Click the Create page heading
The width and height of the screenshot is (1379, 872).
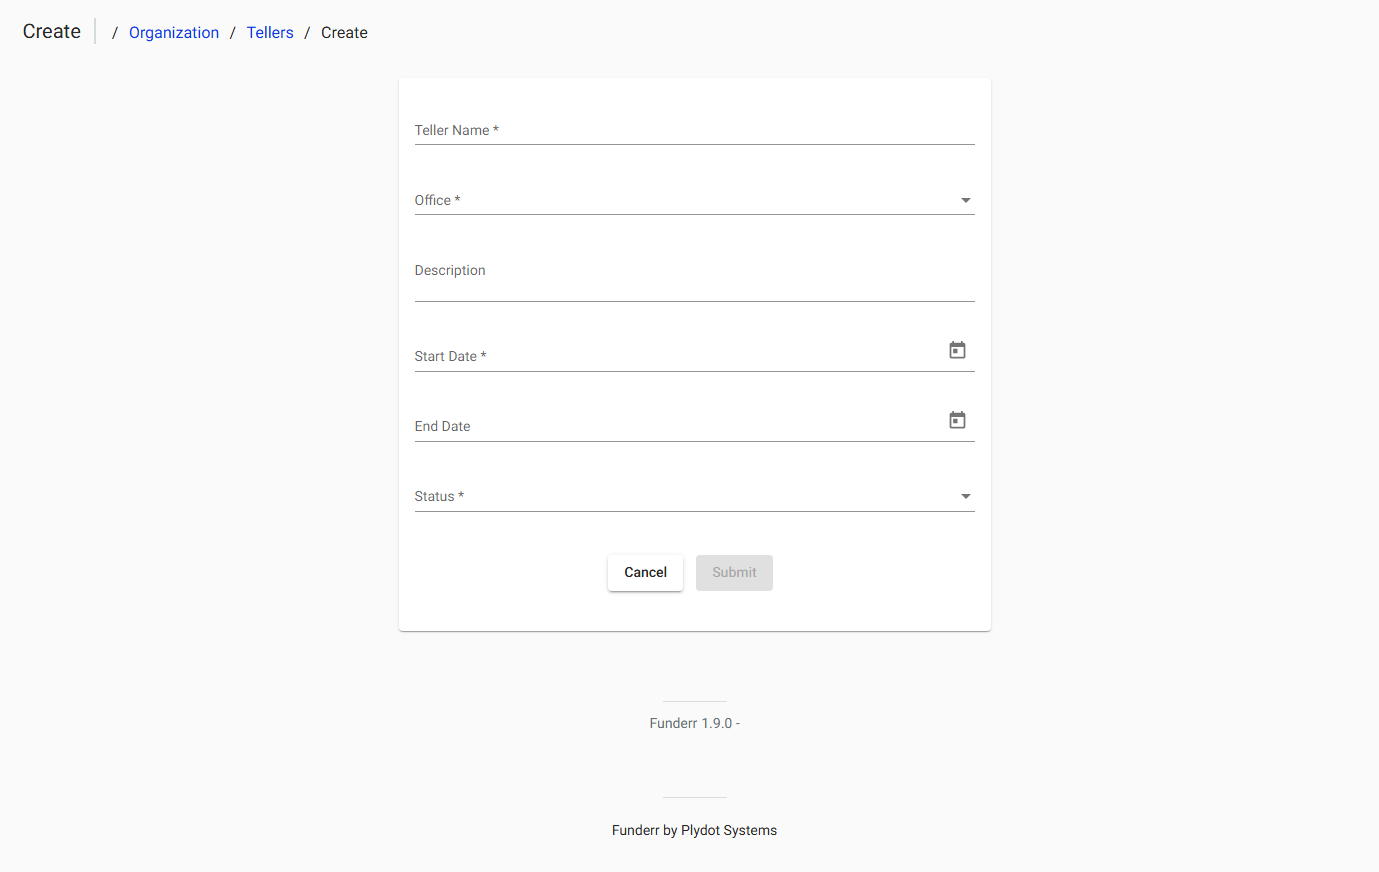[x=51, y=31]
